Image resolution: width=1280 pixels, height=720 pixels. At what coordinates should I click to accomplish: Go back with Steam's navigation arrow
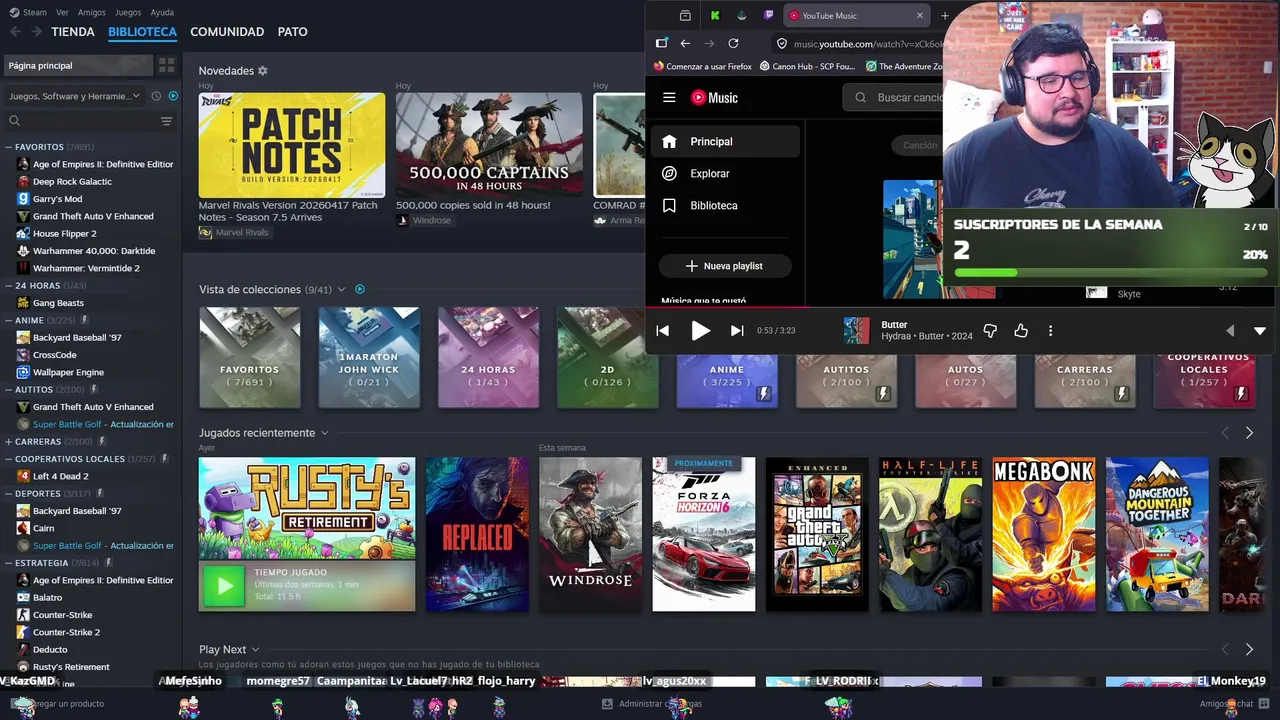[15, 32]
